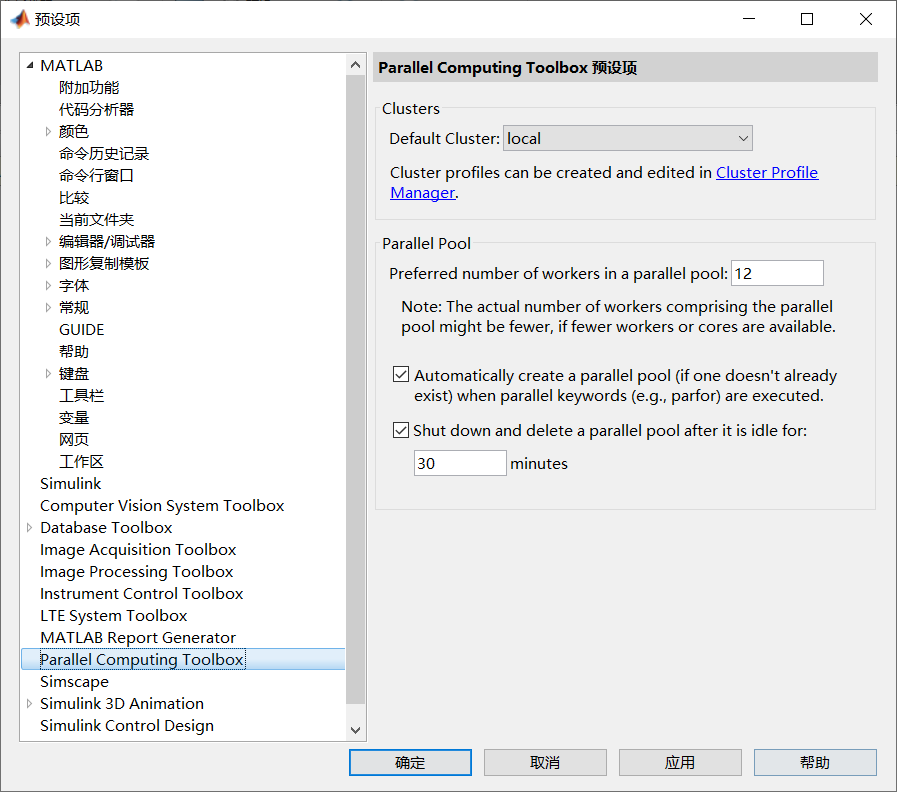Open the LTE System Toolbox preferences
Screen dimensions: 897x792
(x=113, y=615)
